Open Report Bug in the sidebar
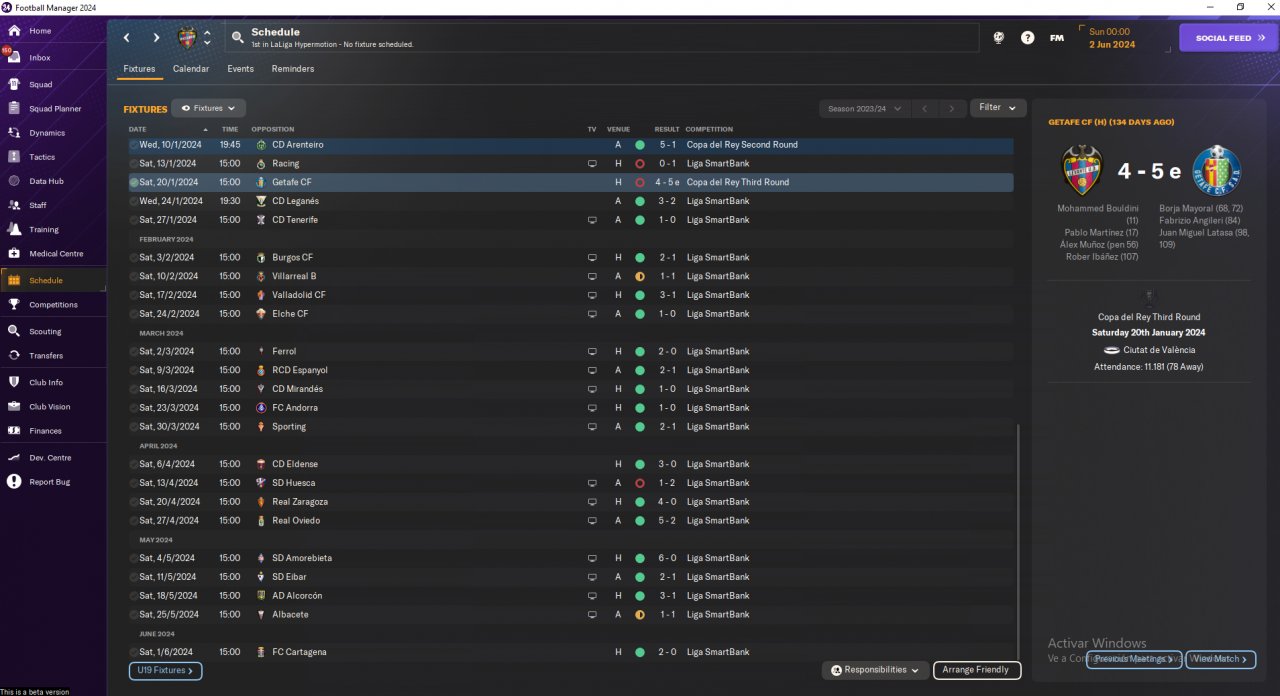 coord(50,482)
